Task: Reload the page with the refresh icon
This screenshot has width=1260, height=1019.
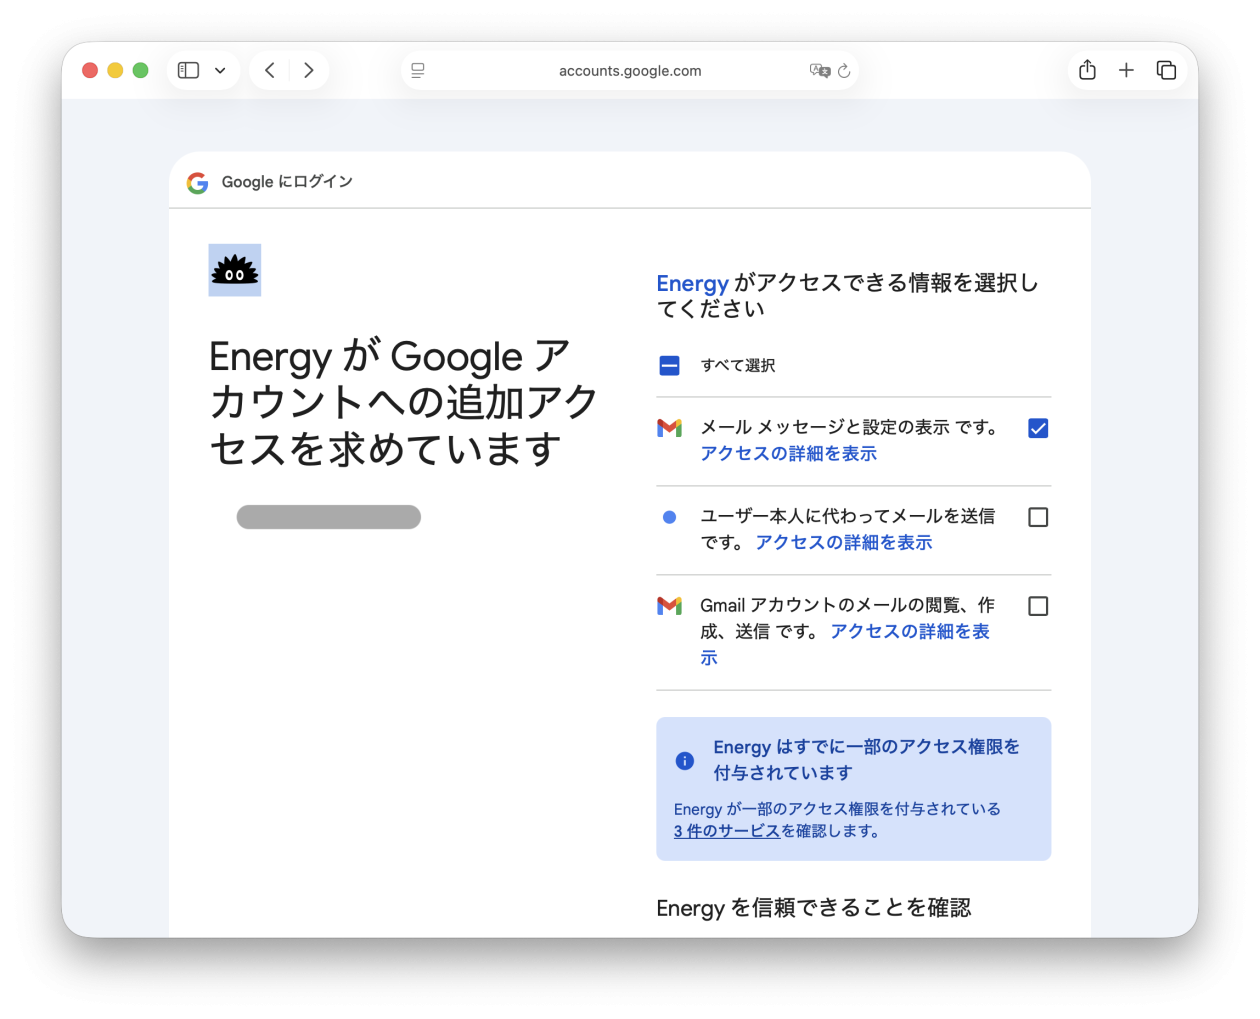Action: (x=844, y=71)
